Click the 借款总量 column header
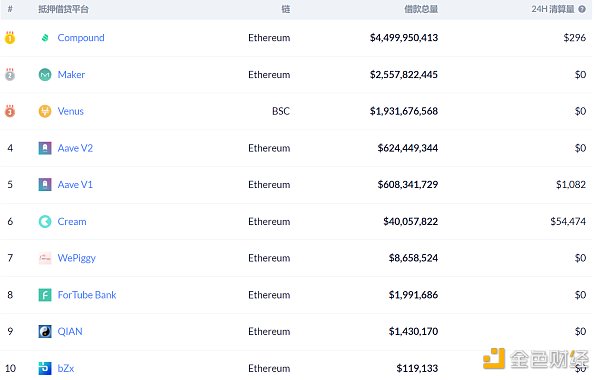 (x=421, y=9)
